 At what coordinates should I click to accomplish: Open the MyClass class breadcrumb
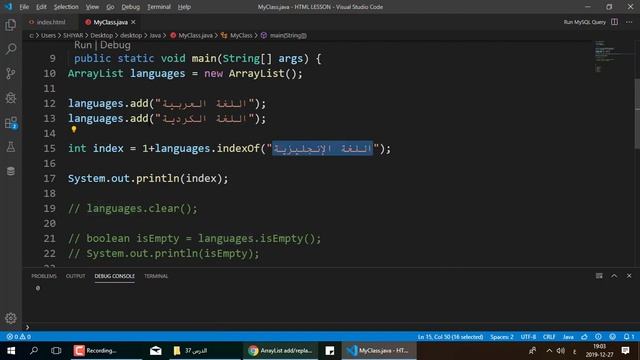[237, 36]
